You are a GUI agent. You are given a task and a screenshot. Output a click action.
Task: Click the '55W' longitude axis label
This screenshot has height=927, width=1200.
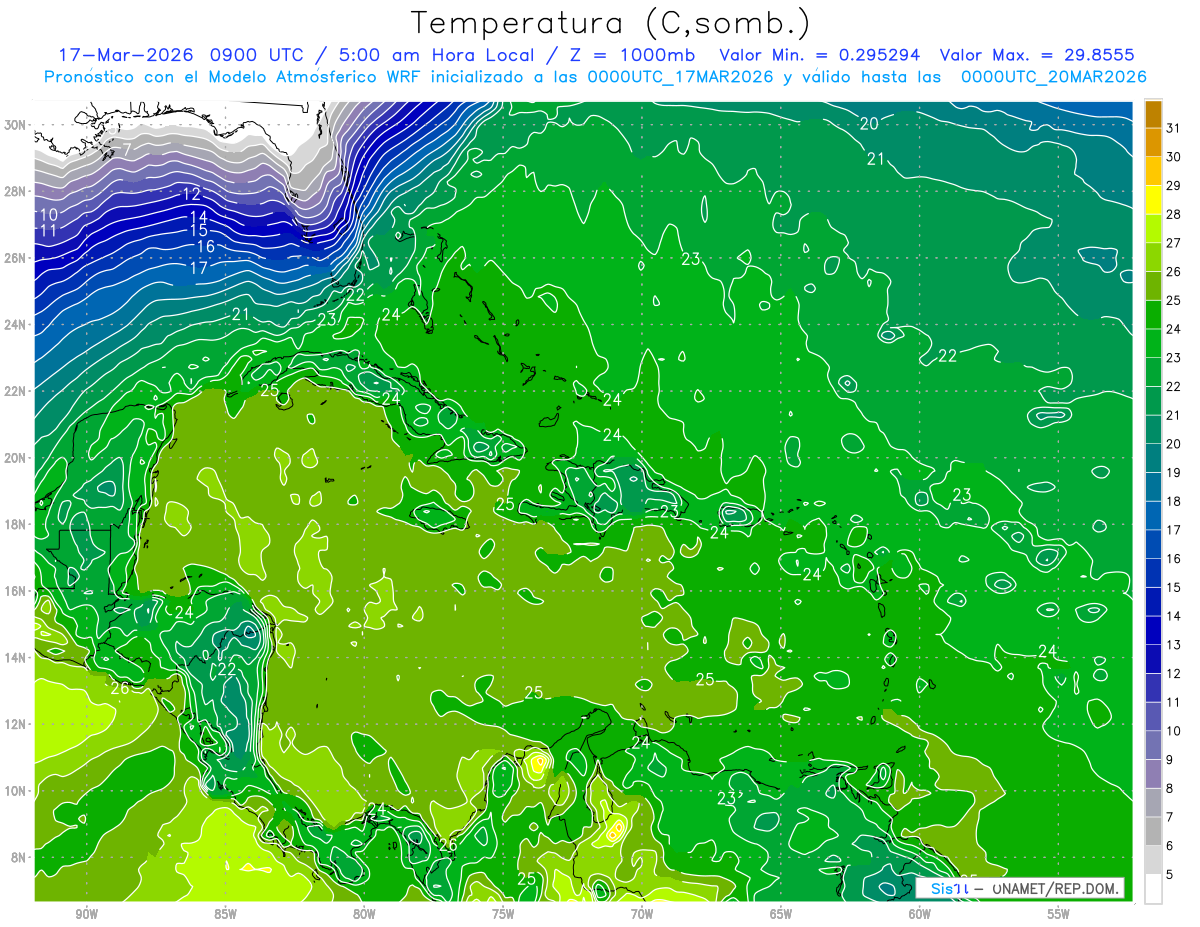click(1059, 914)
